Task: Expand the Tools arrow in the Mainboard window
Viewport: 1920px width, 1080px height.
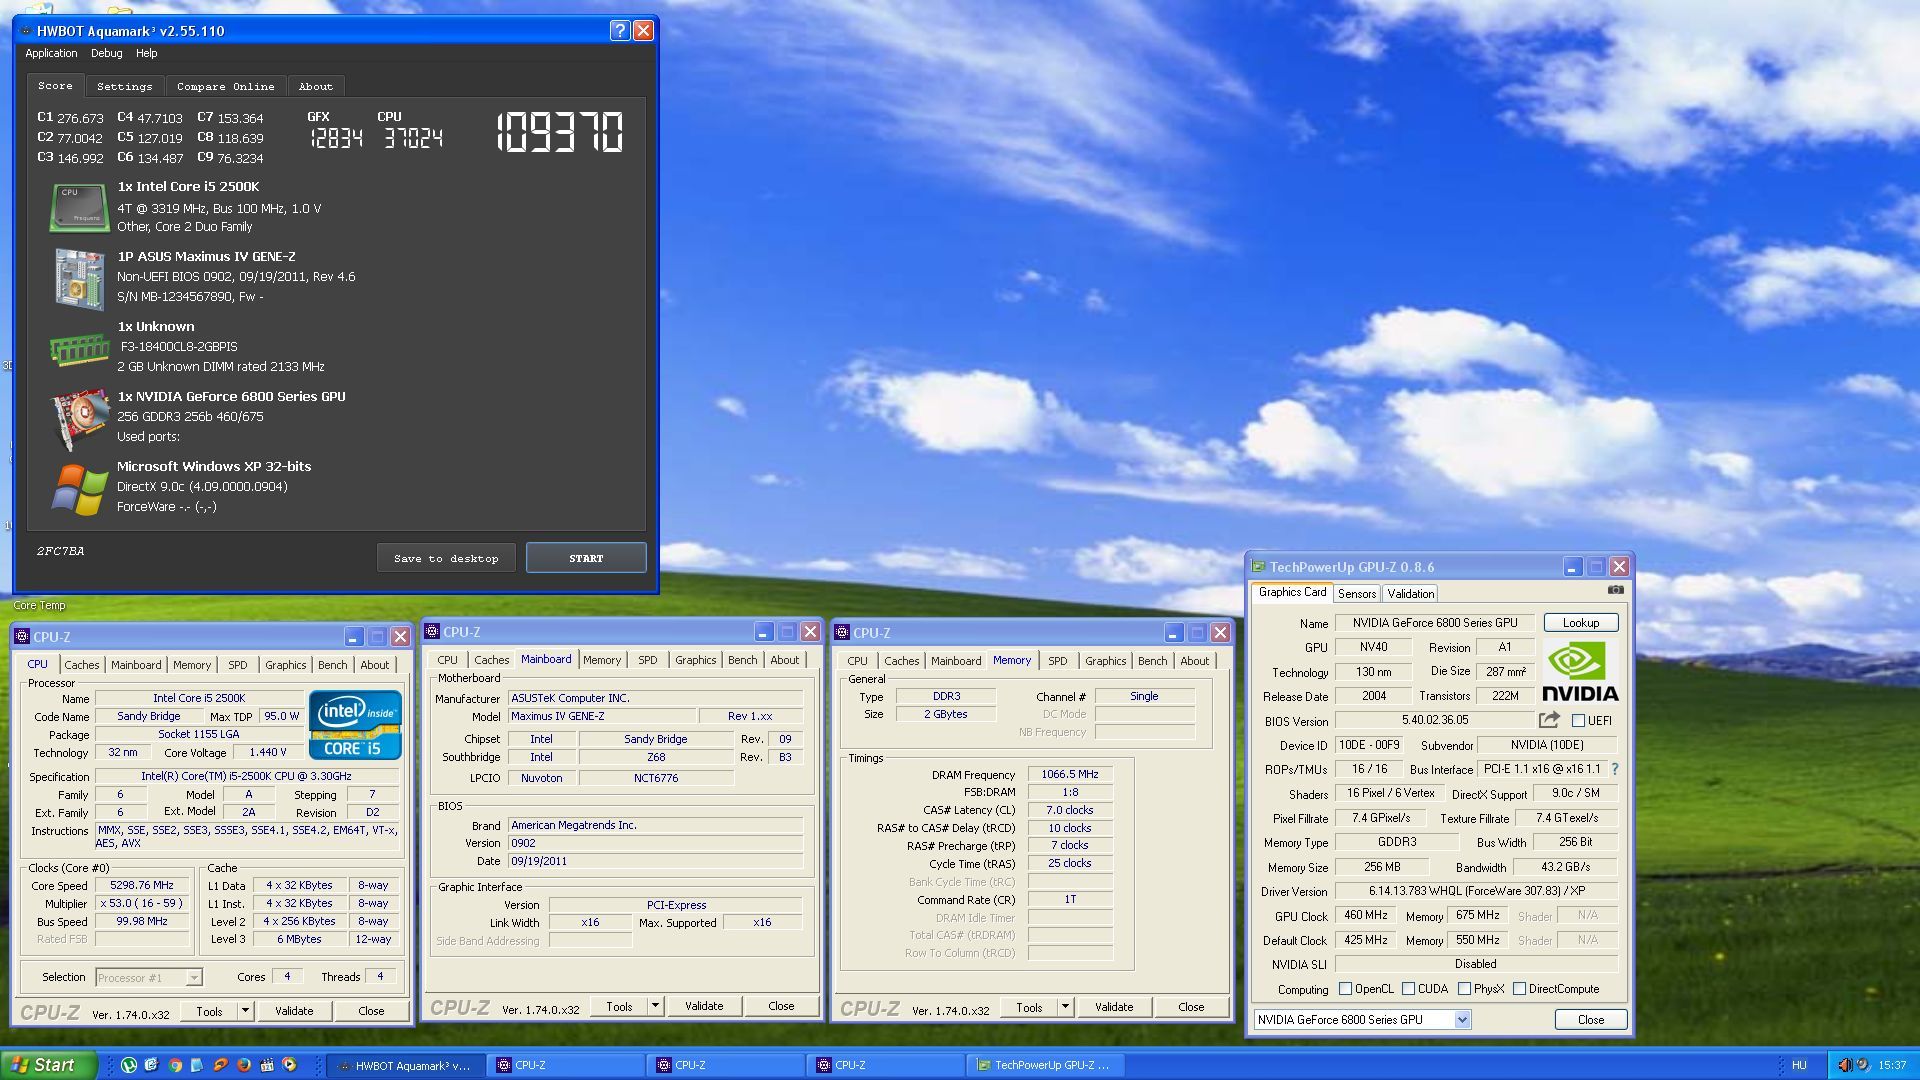Action: pyautogui.click(x=655, y=1006)
